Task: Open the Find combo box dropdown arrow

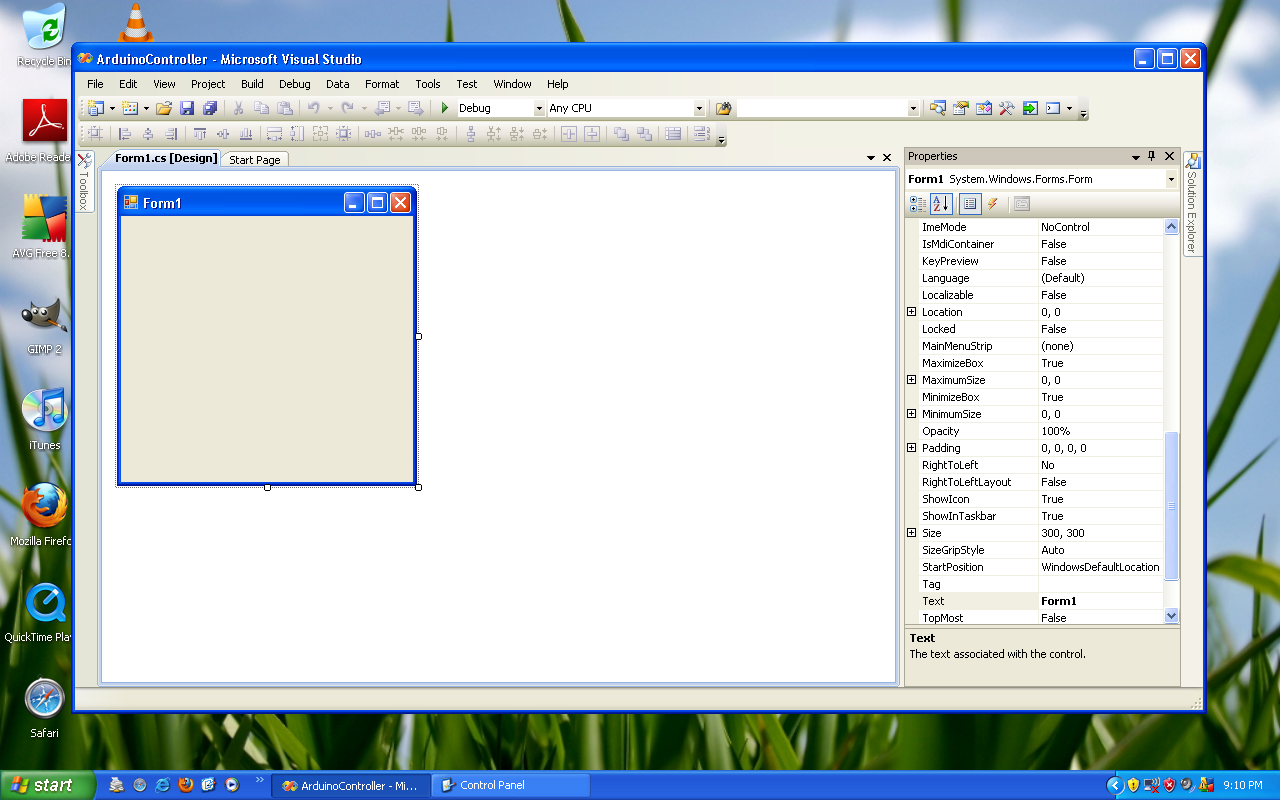Action: point(913,108)
